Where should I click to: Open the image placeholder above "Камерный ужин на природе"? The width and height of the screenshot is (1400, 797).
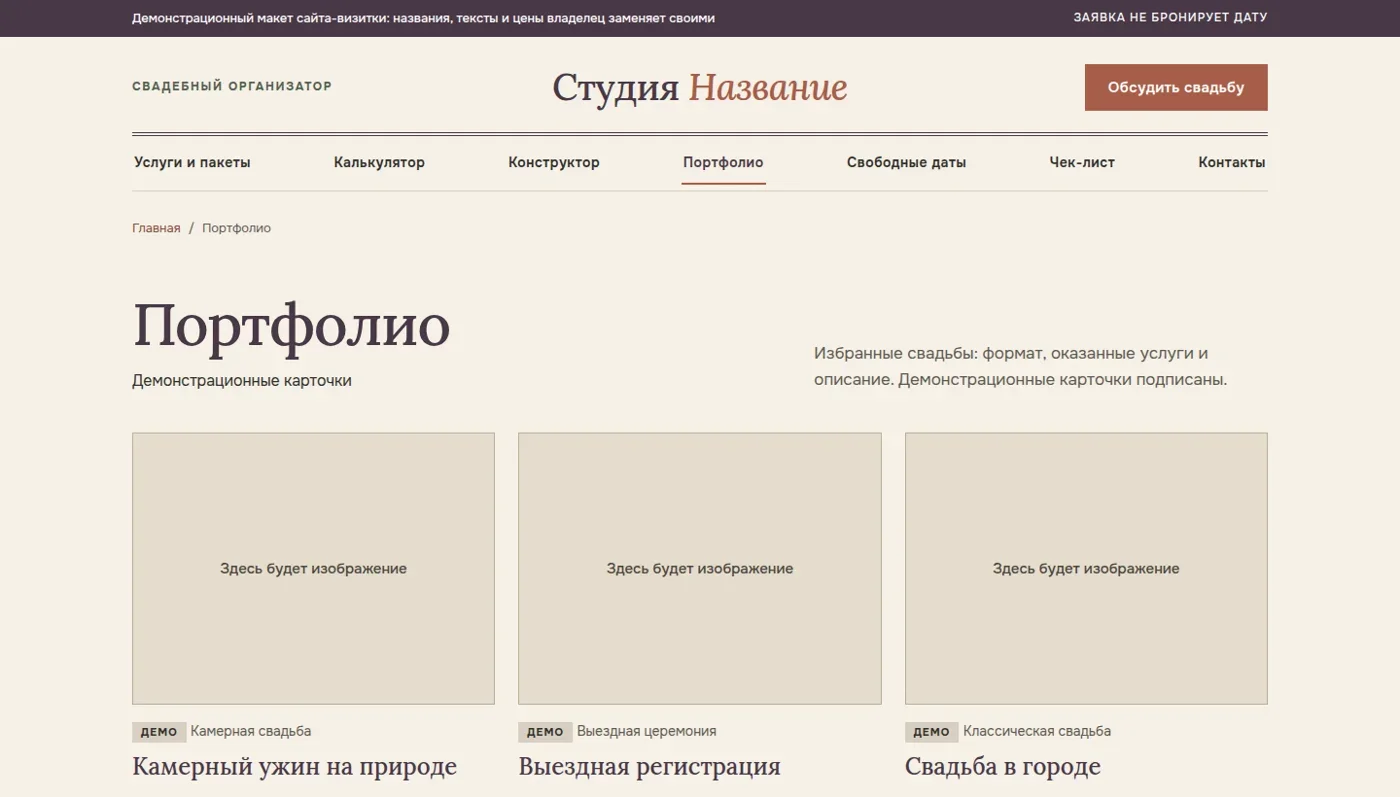pyautogui.click(x=313, y=568)
